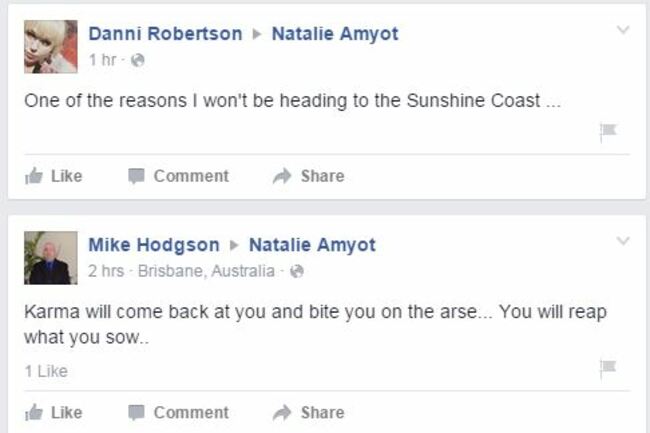This screenshot has height=433, width=650.
Task: Open public globe icon on Danni's post
Action: (x=138, y=60)
